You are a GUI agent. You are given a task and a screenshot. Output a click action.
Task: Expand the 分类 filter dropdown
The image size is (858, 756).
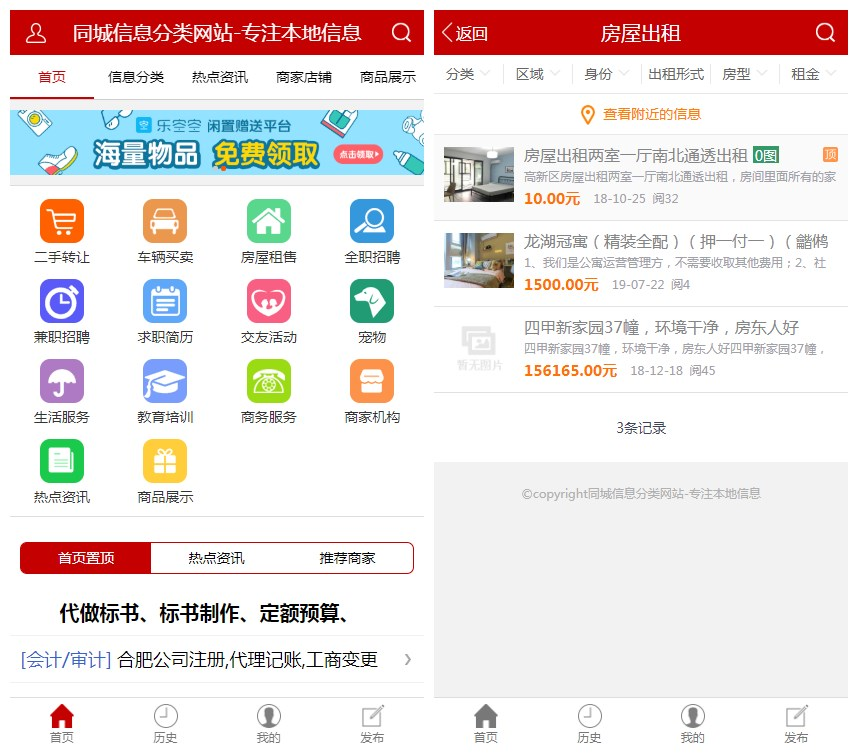pyautogui.click(x=468, y=74)
